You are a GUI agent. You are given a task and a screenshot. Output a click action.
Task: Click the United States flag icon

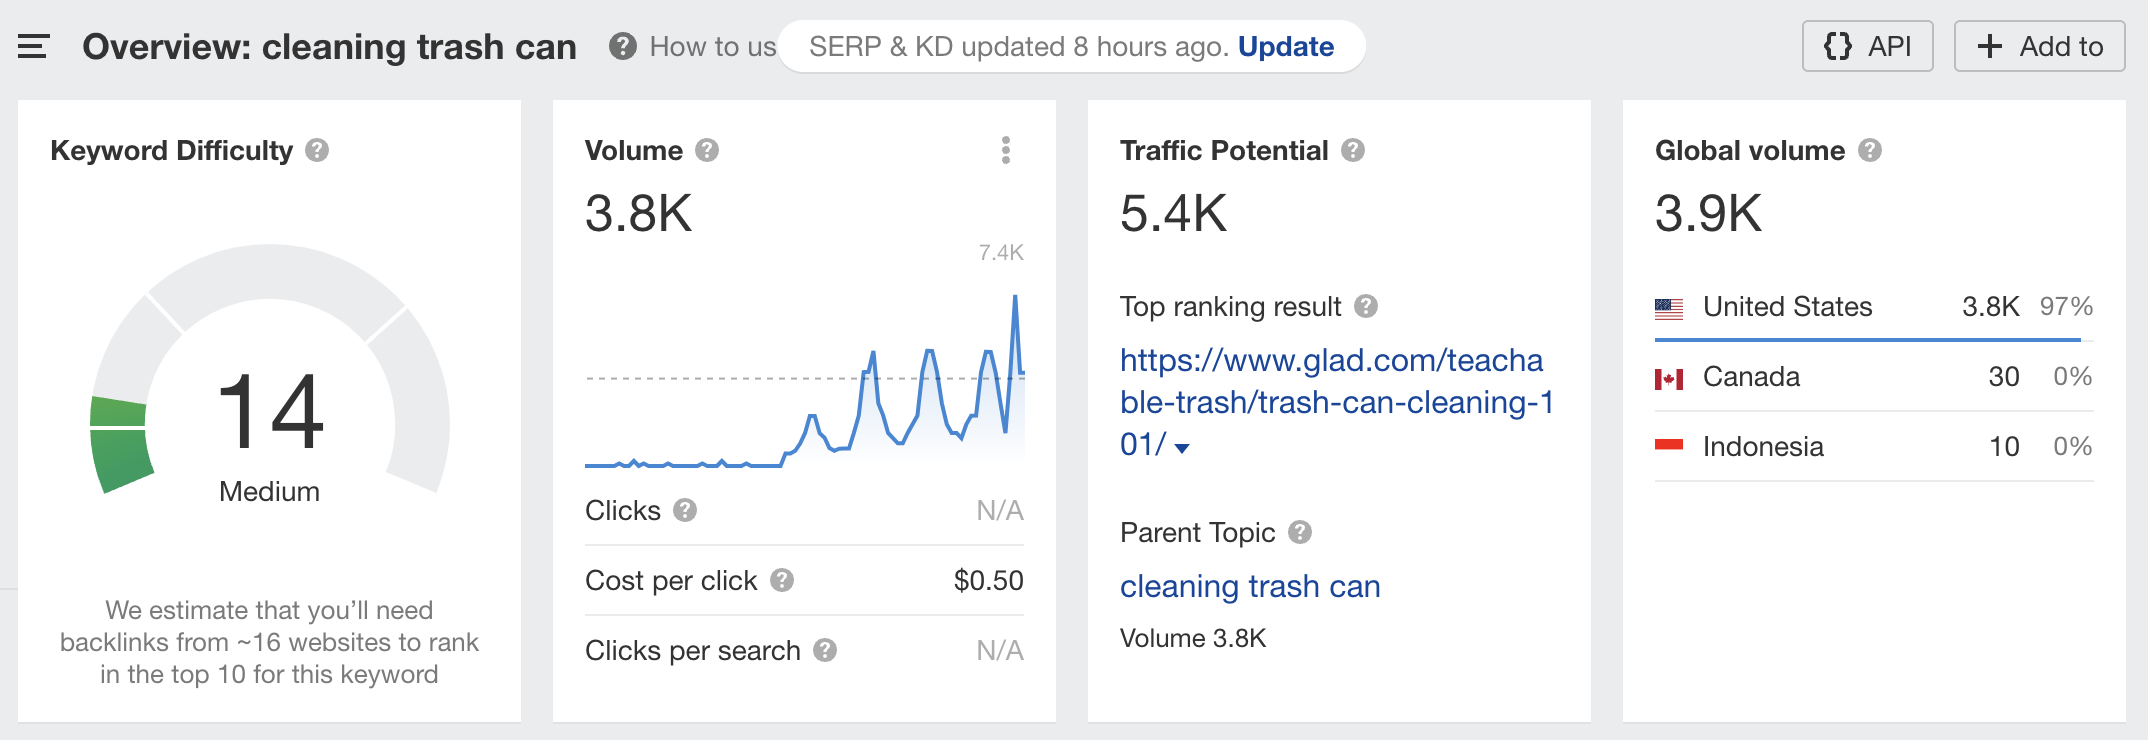tap(1670, 307)
